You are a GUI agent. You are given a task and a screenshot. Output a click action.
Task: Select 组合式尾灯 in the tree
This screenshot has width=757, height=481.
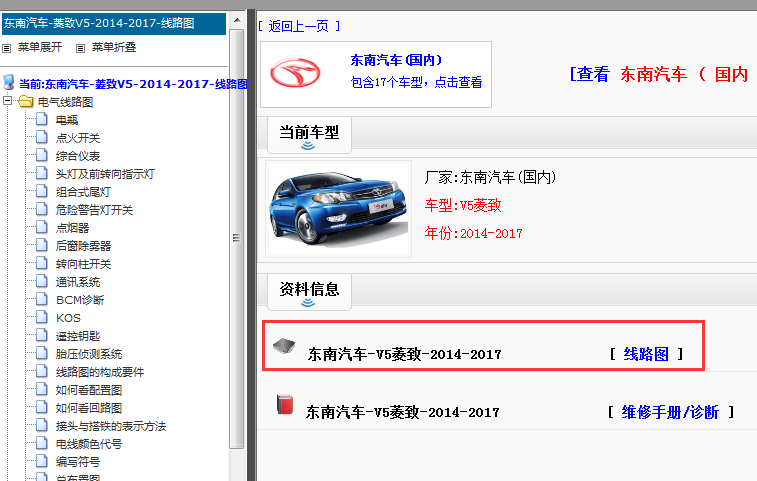[x=83, y=192]
